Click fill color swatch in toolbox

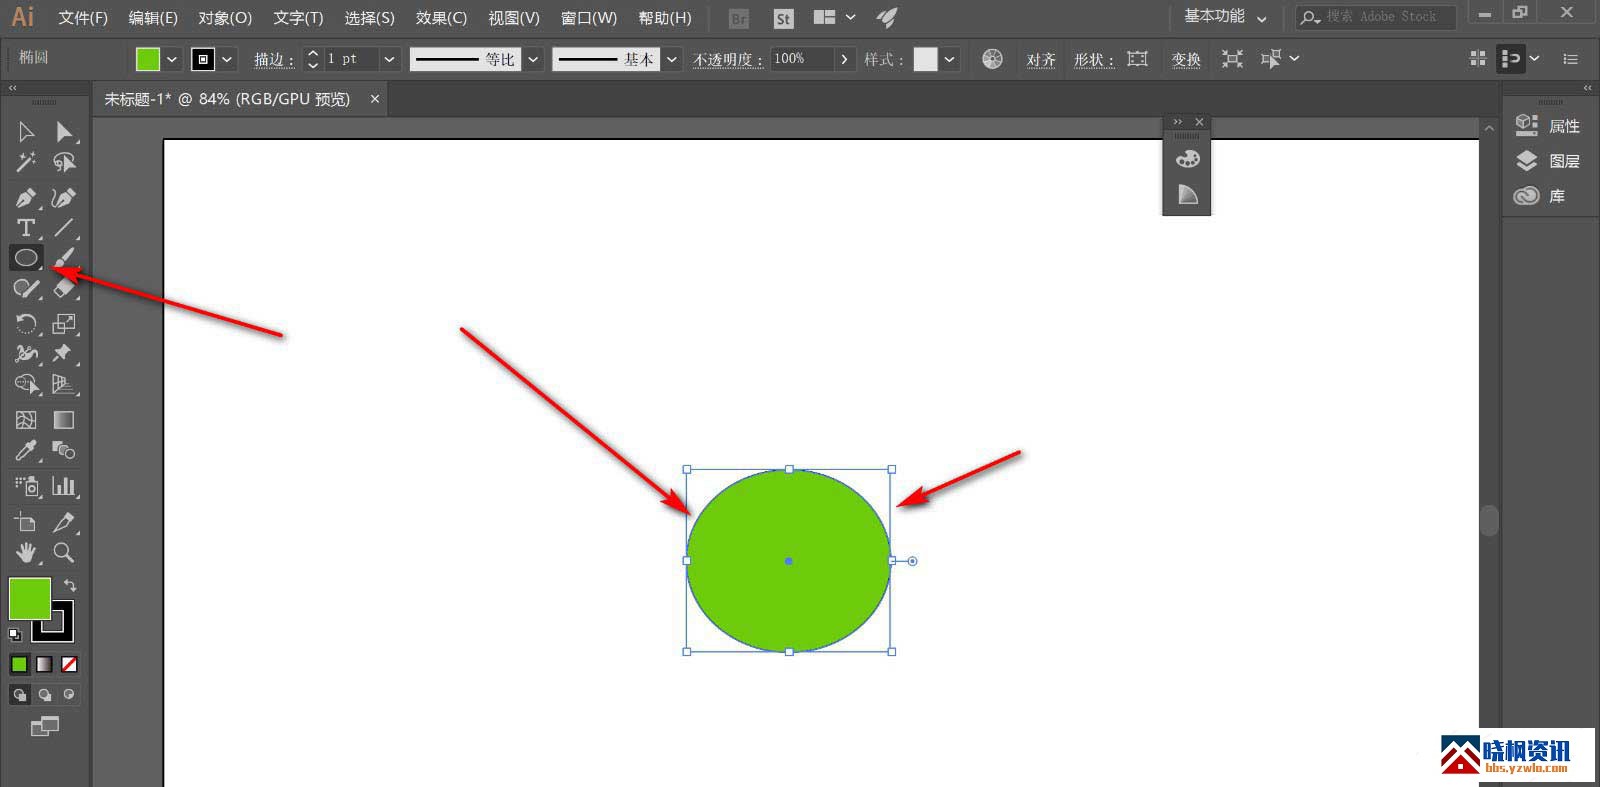(28, 597)
